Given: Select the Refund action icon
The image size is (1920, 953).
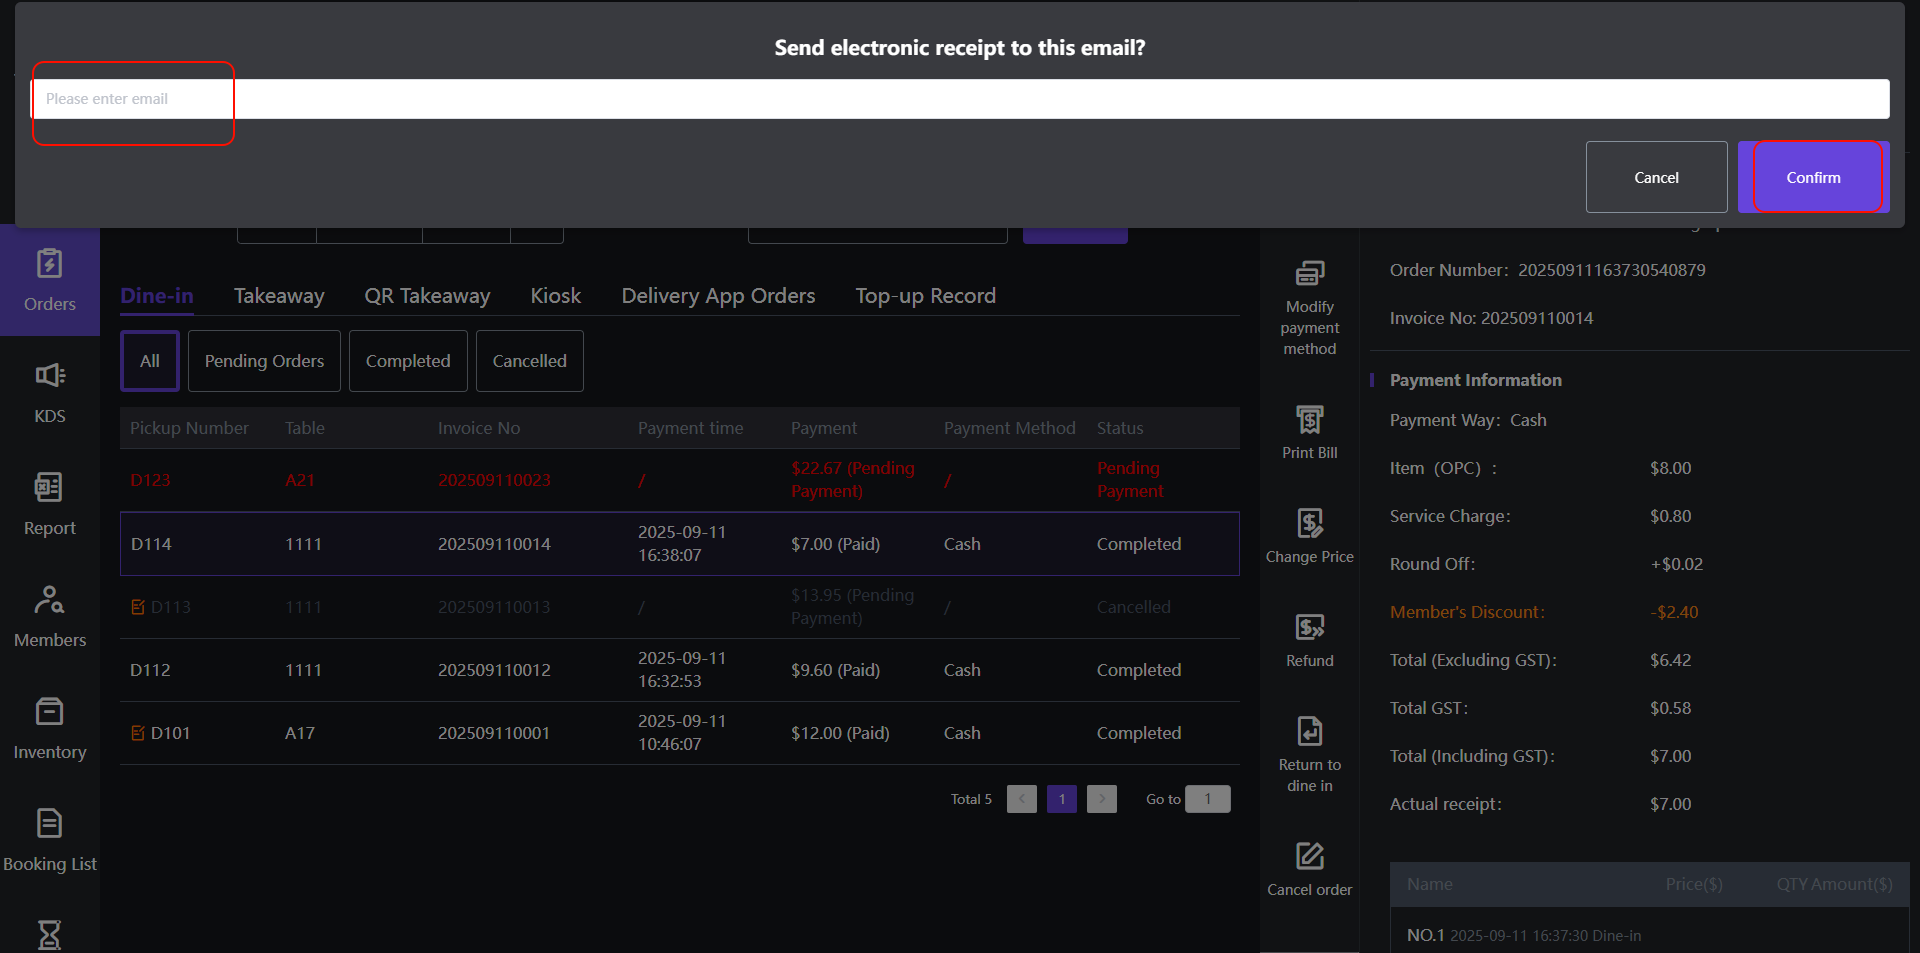Looking at the screenshot, I should [1309, 628].
